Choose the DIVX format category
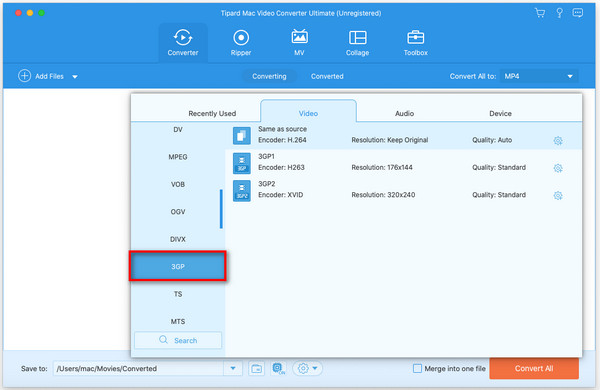Image resolution: width=600 pixels, height=390 pixels. pyautogui.click(x=178, y=239)
